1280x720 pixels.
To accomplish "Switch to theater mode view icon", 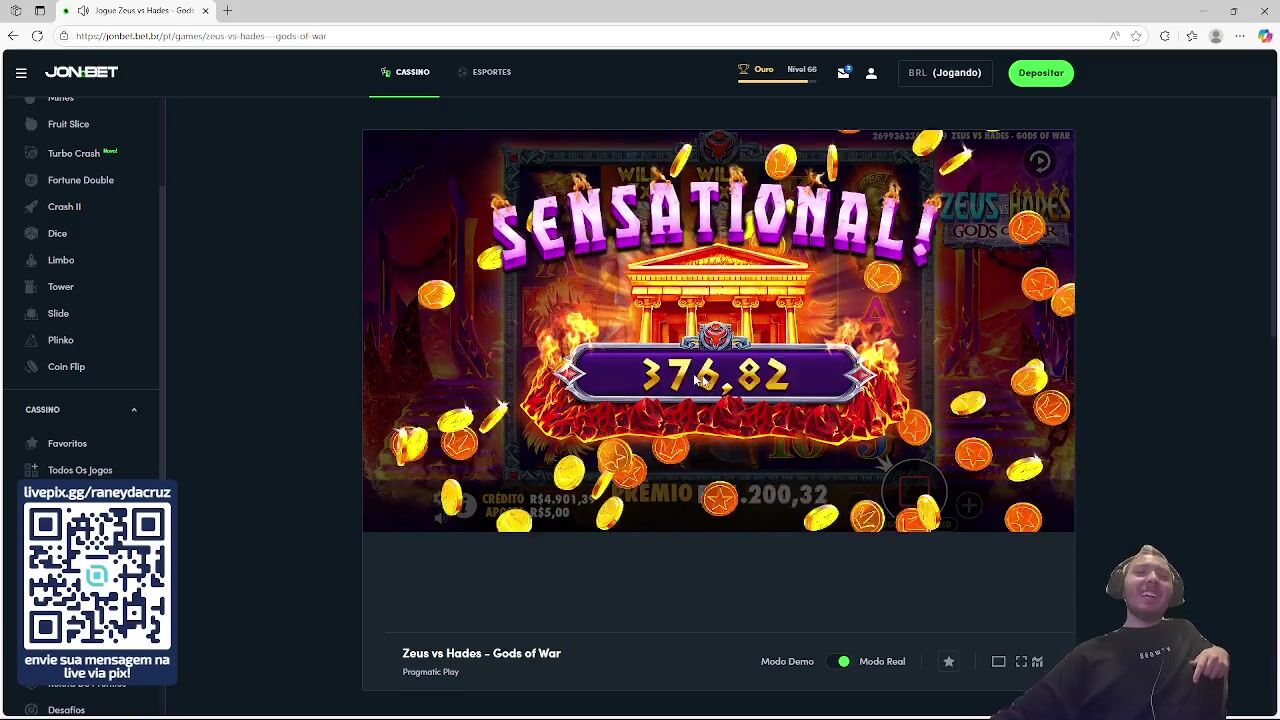I will (x=998, y=661).
